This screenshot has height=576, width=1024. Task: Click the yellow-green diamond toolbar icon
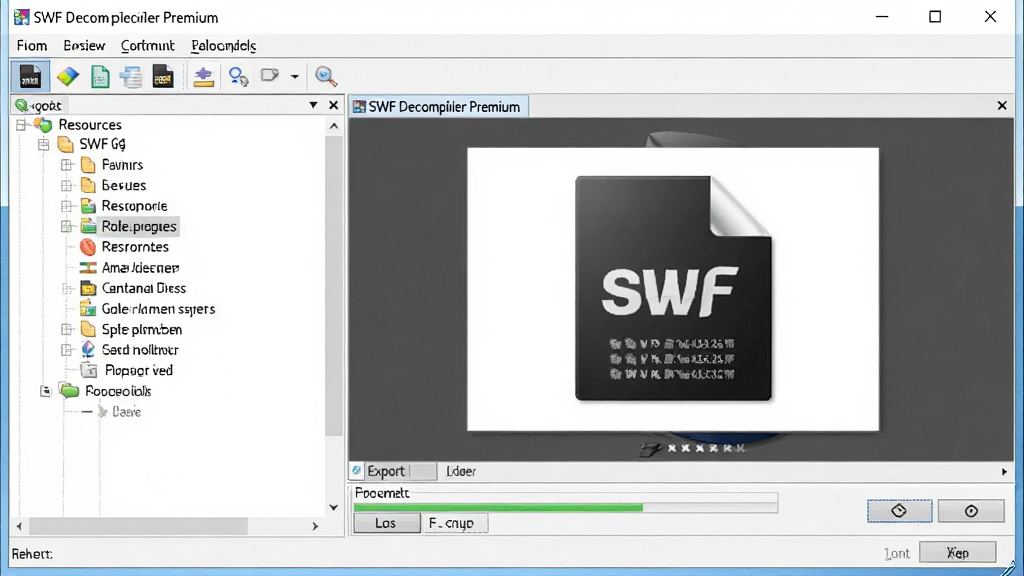(67, 76)
